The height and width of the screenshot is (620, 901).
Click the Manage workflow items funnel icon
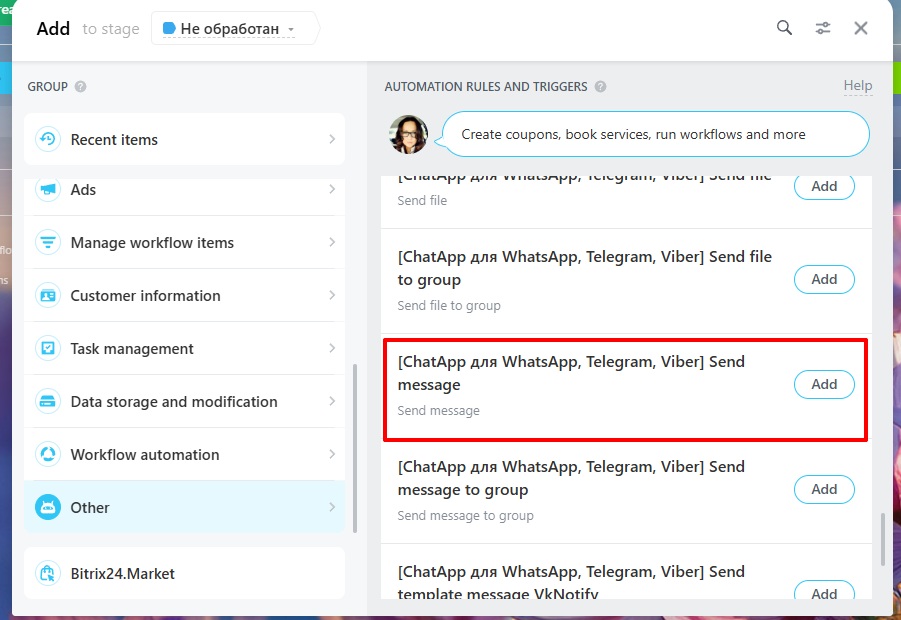(47, 243)
